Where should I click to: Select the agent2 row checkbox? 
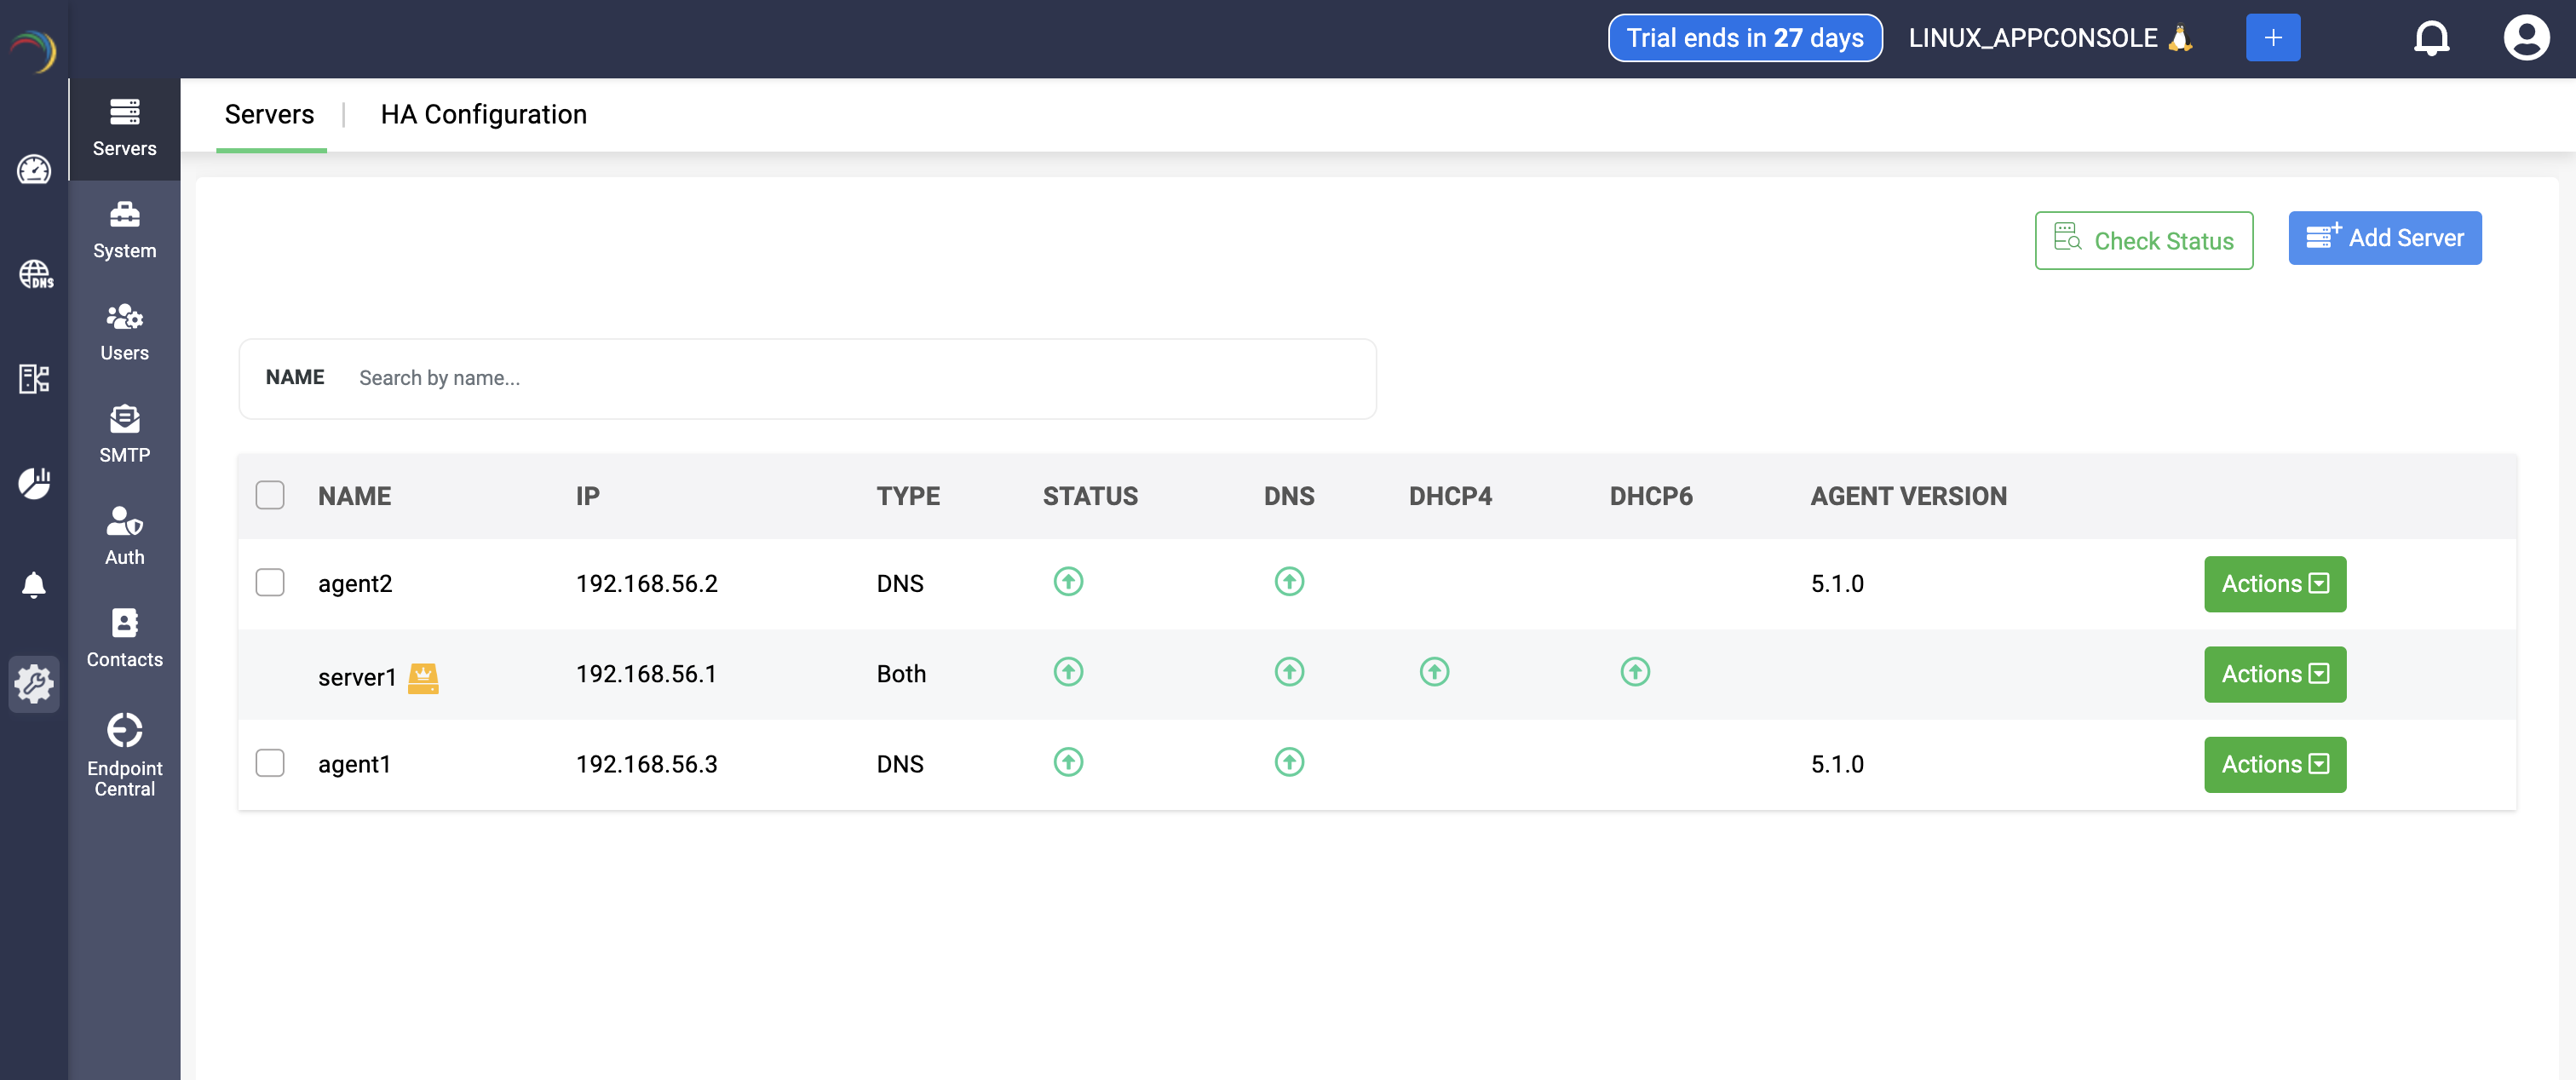pos(270,582)
